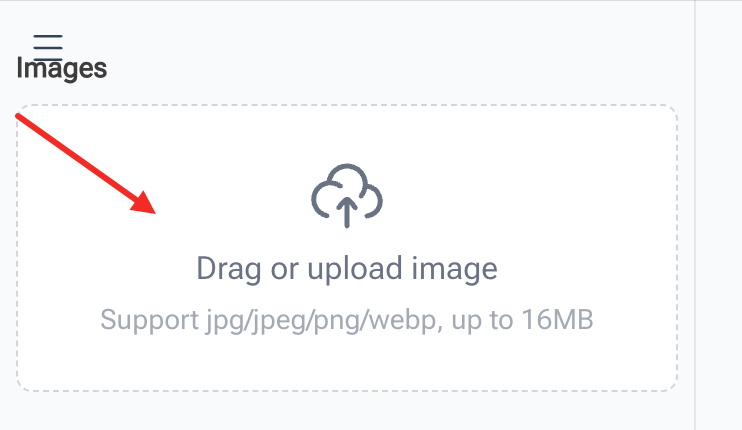This screenshot has height=430, width=742.
Task: Click the word "image" in upload prompt
Action: (x=455, y=270)
